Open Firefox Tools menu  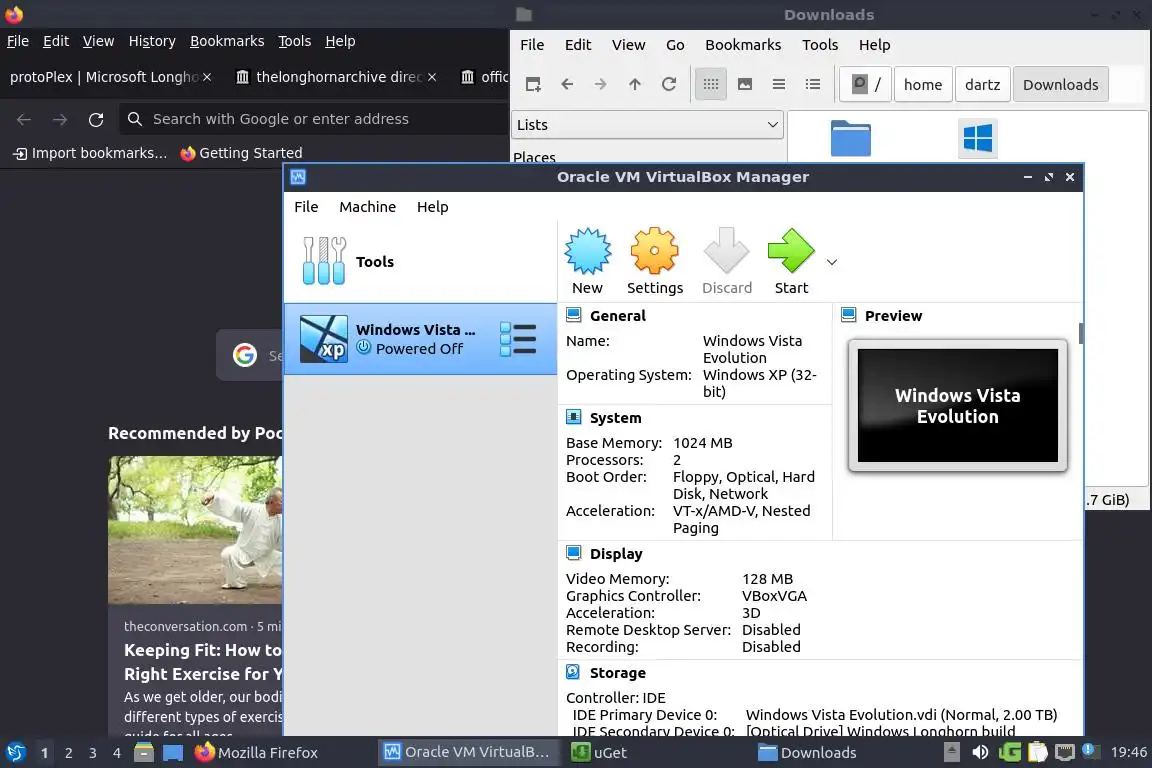click(295, 41)
